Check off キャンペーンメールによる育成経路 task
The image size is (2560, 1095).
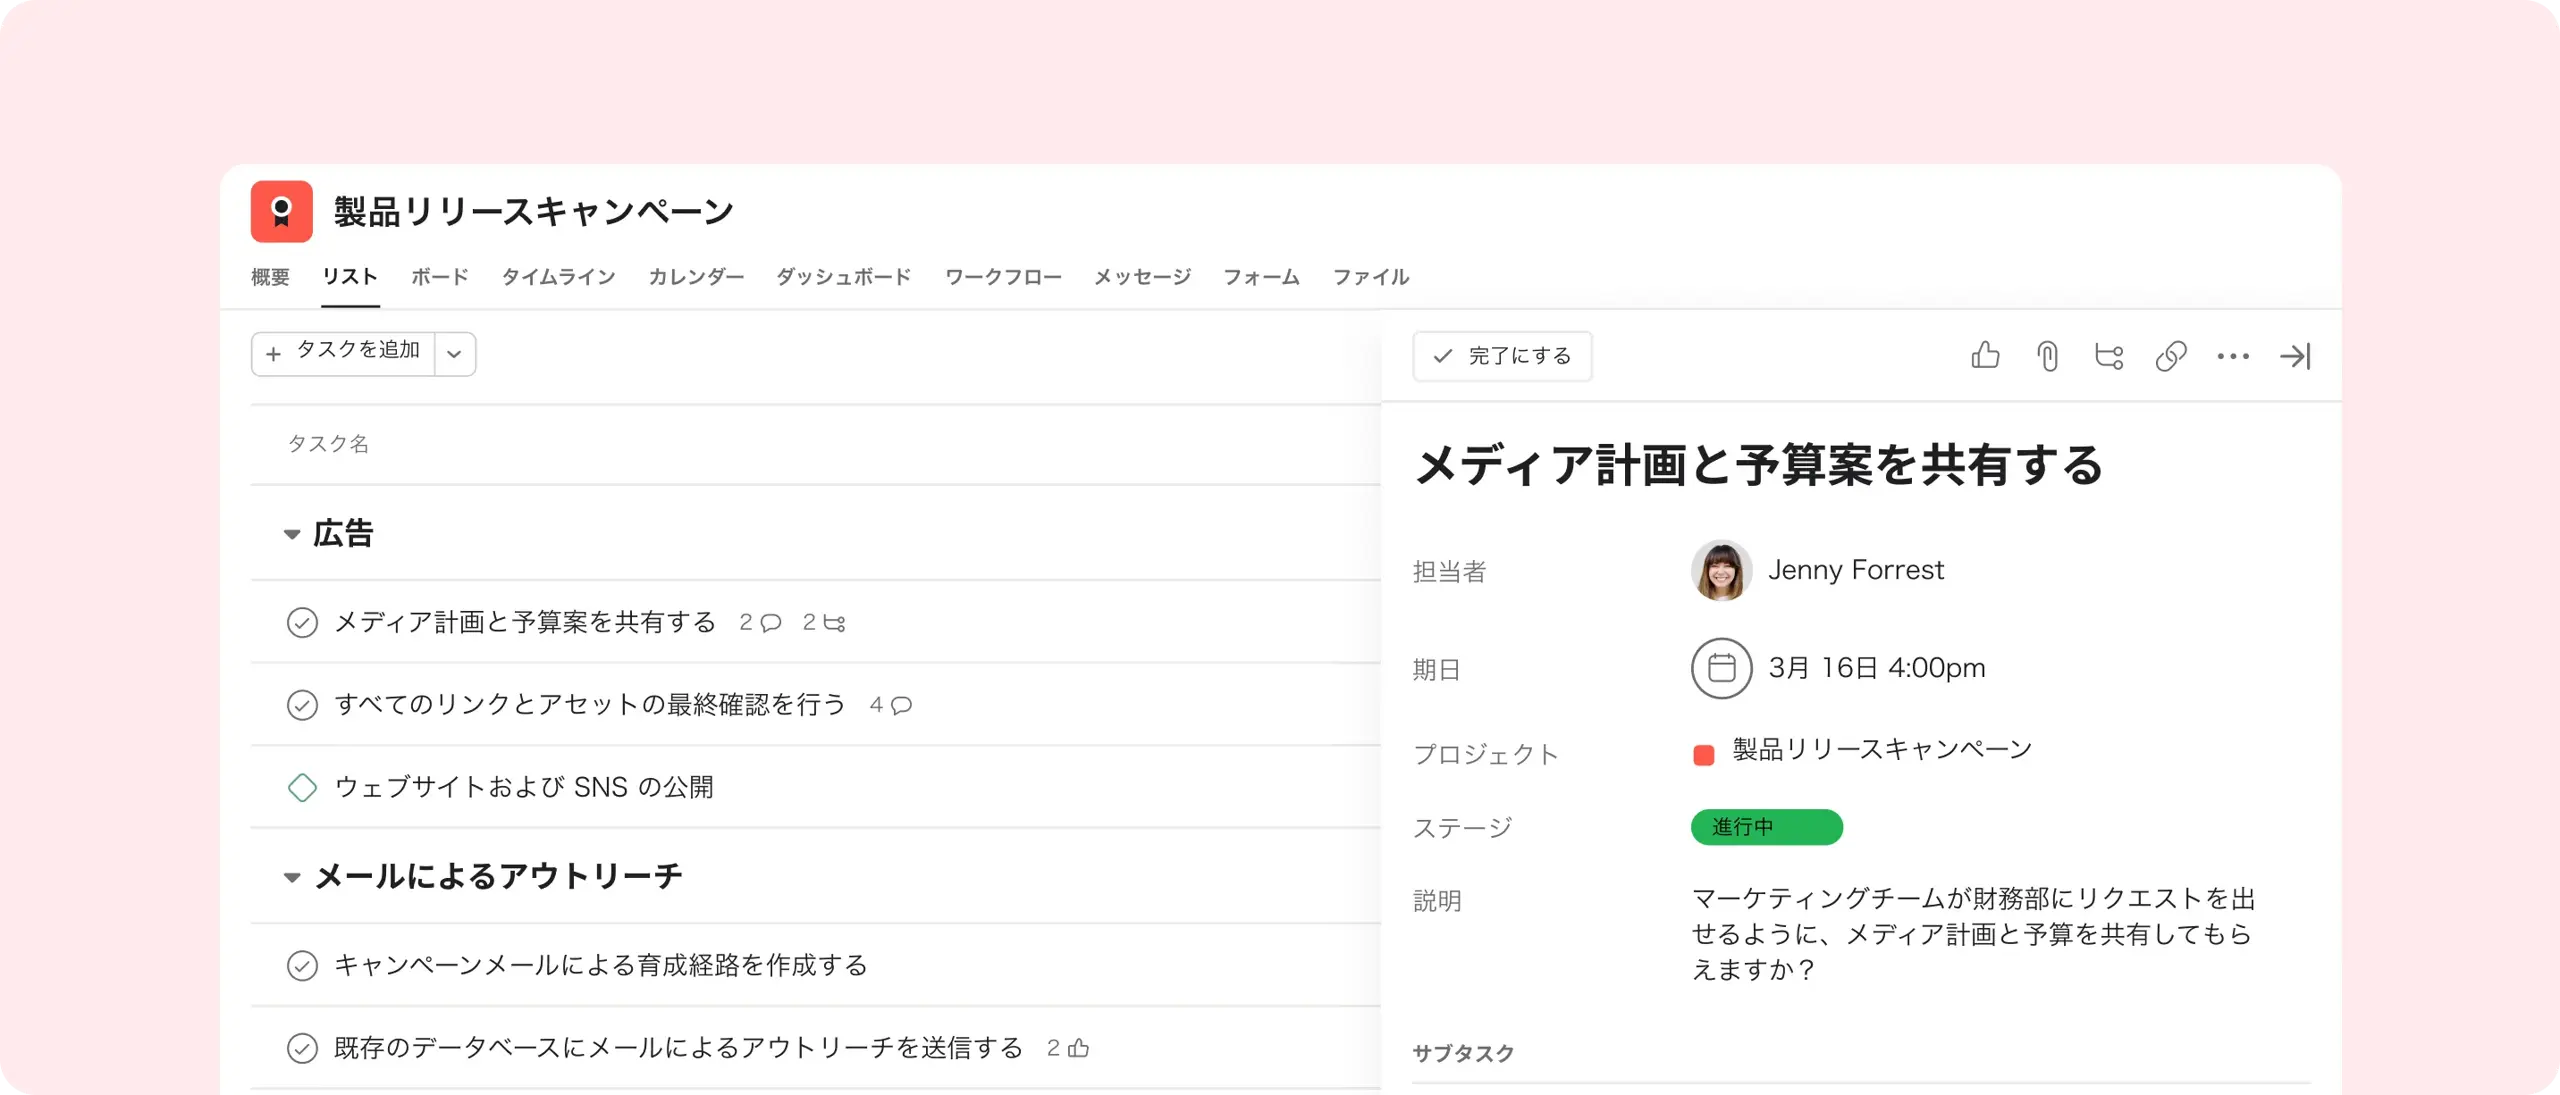(x=302, y=965)
